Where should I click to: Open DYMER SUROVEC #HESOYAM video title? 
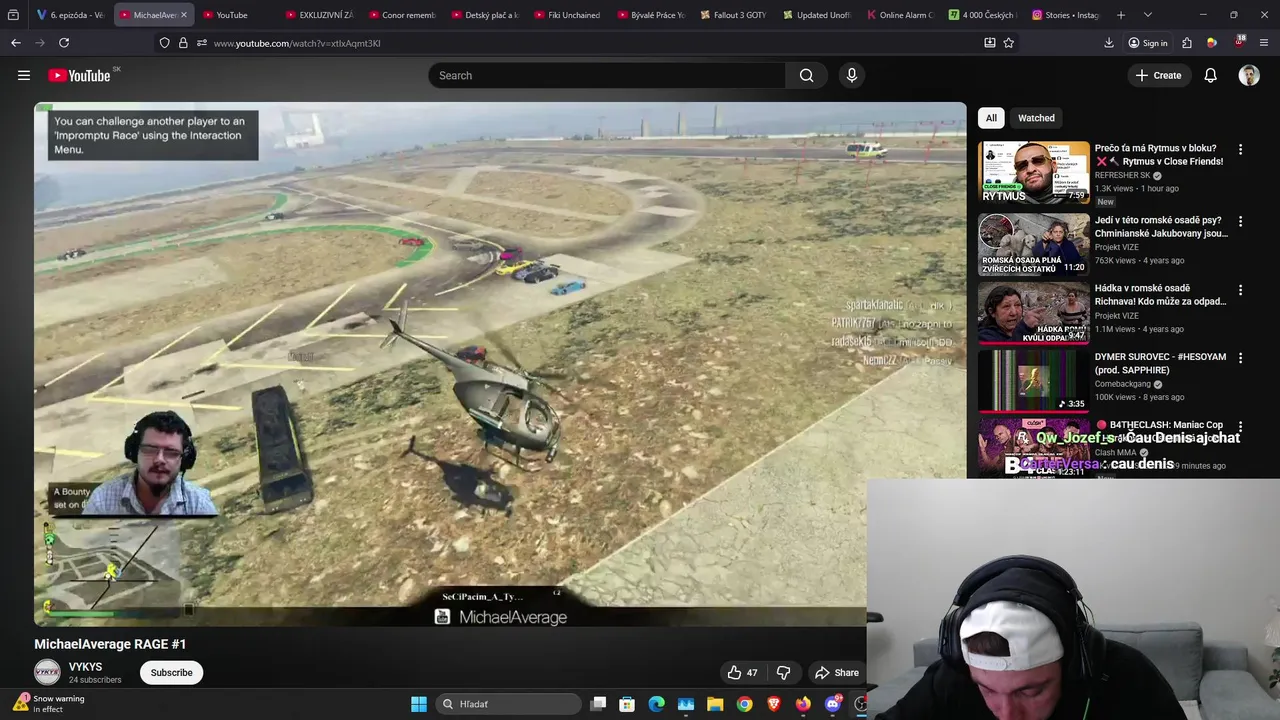point(1160,363)
